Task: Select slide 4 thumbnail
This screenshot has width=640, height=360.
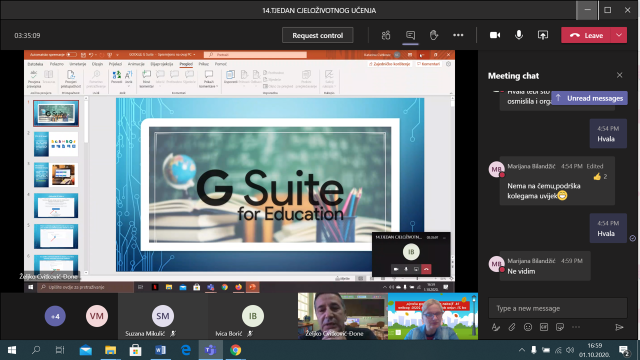Action: point(56,205)
